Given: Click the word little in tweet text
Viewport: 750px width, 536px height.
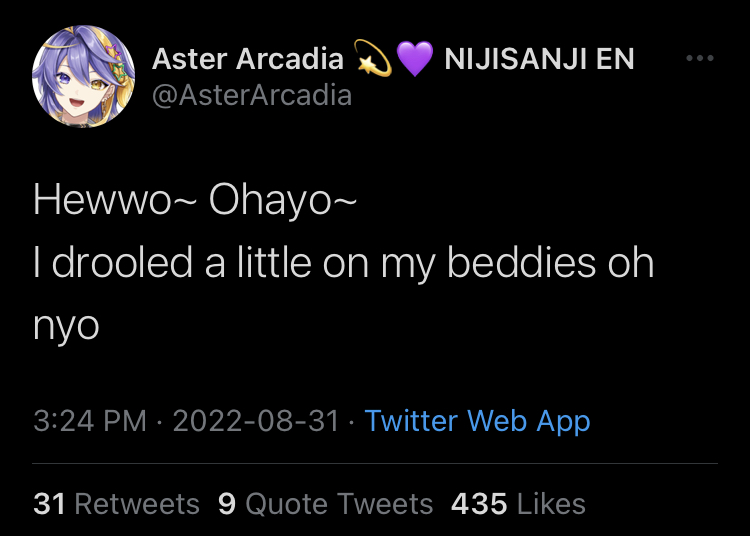Looking at the screenshot, I should [x=273, y=263].
